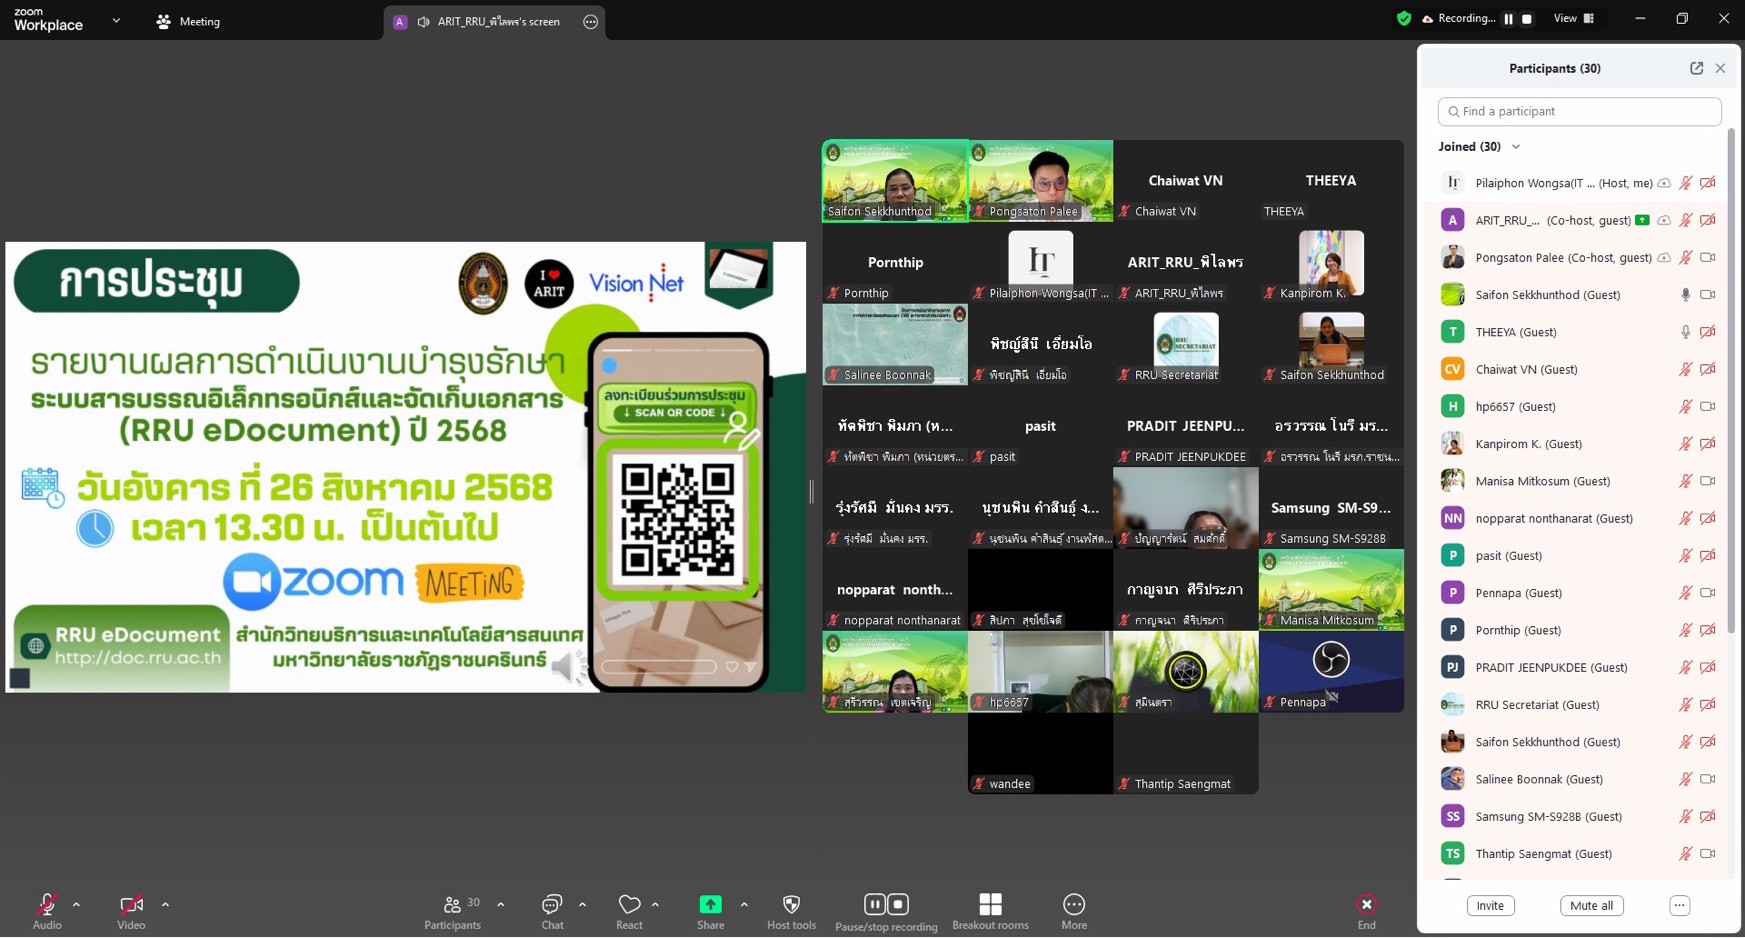Toggle mute icon for Pennapa (Guest)
1745x938 pixels.
[x=1685, y=593]
